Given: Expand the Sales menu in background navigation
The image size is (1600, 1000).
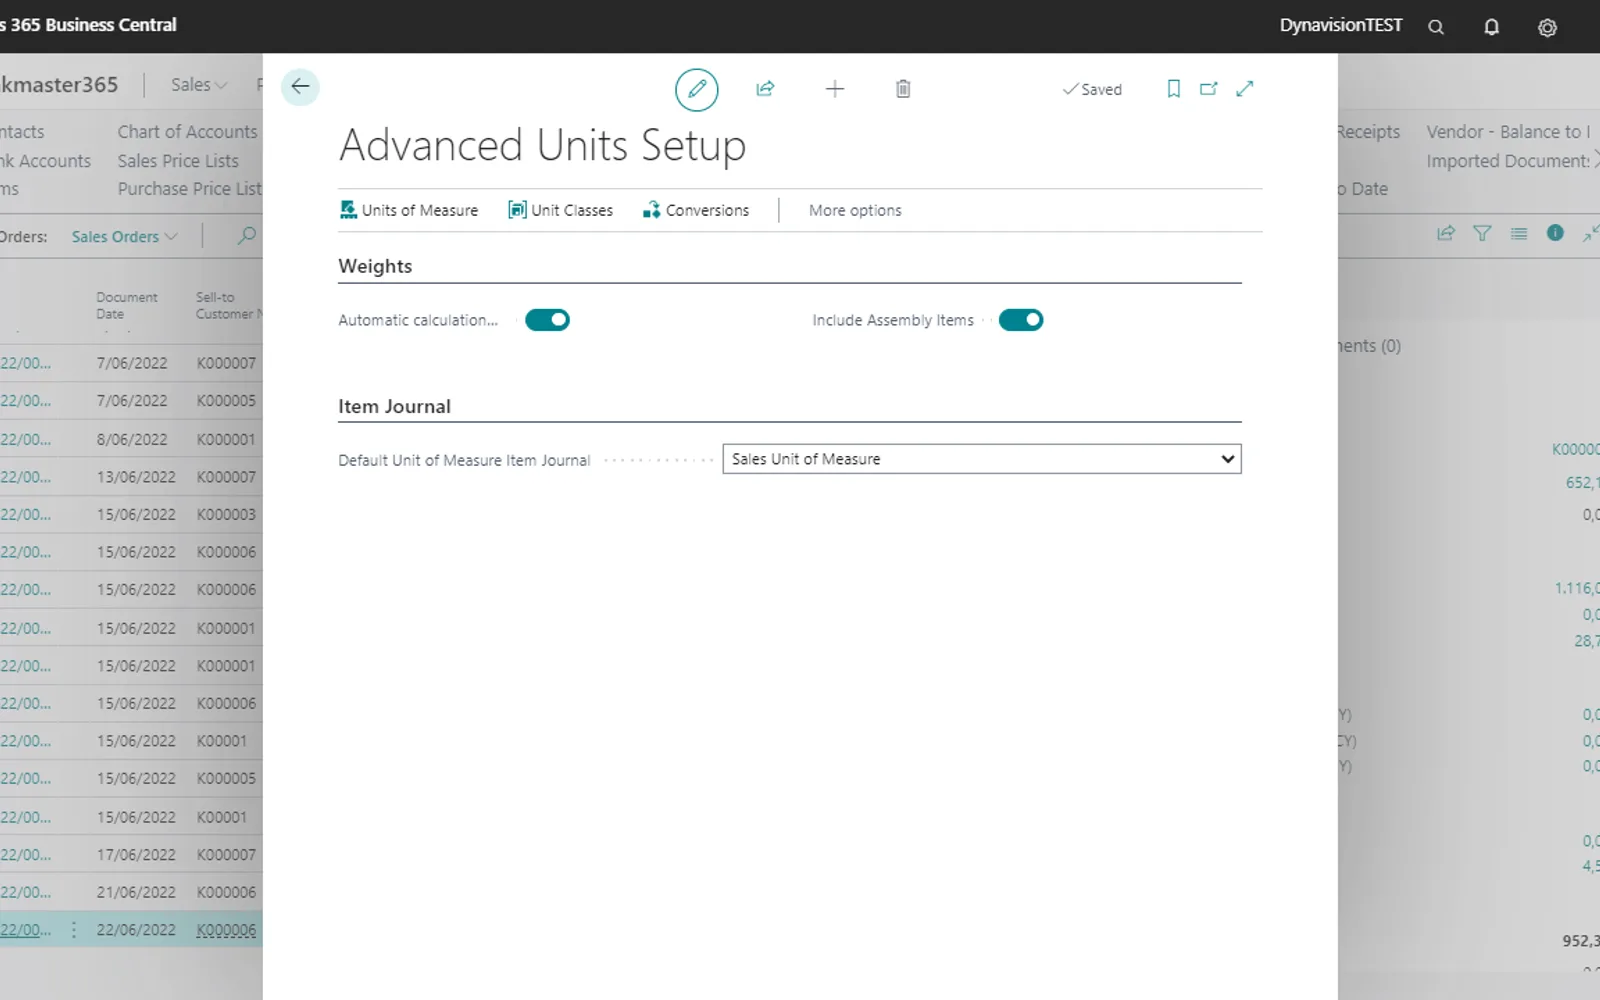Looking at the screenshot, I should (x=199, y=85).
